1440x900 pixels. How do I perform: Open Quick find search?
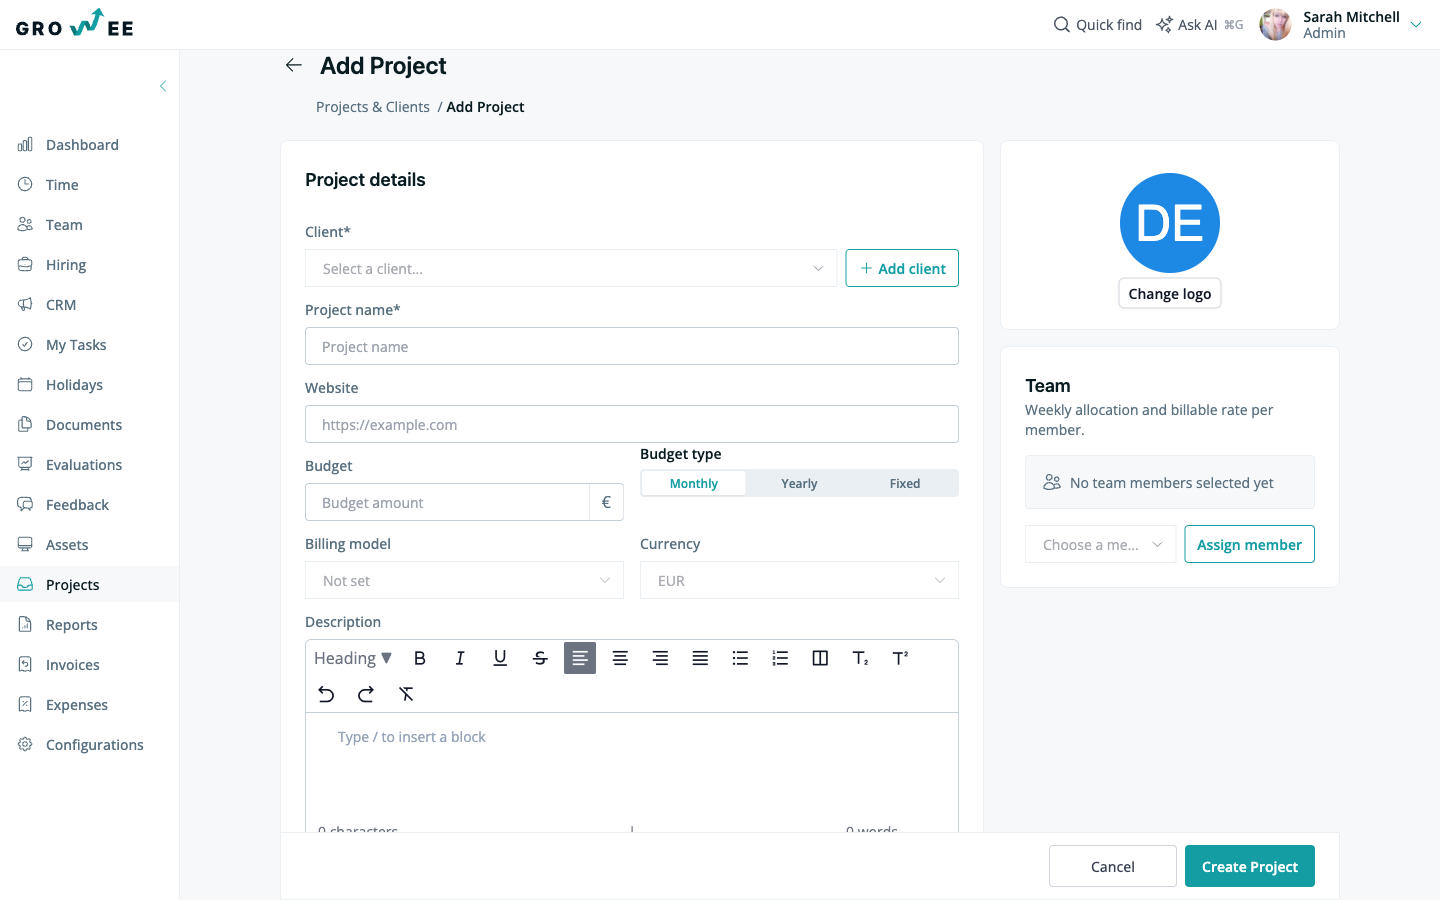click(1097, 25)
